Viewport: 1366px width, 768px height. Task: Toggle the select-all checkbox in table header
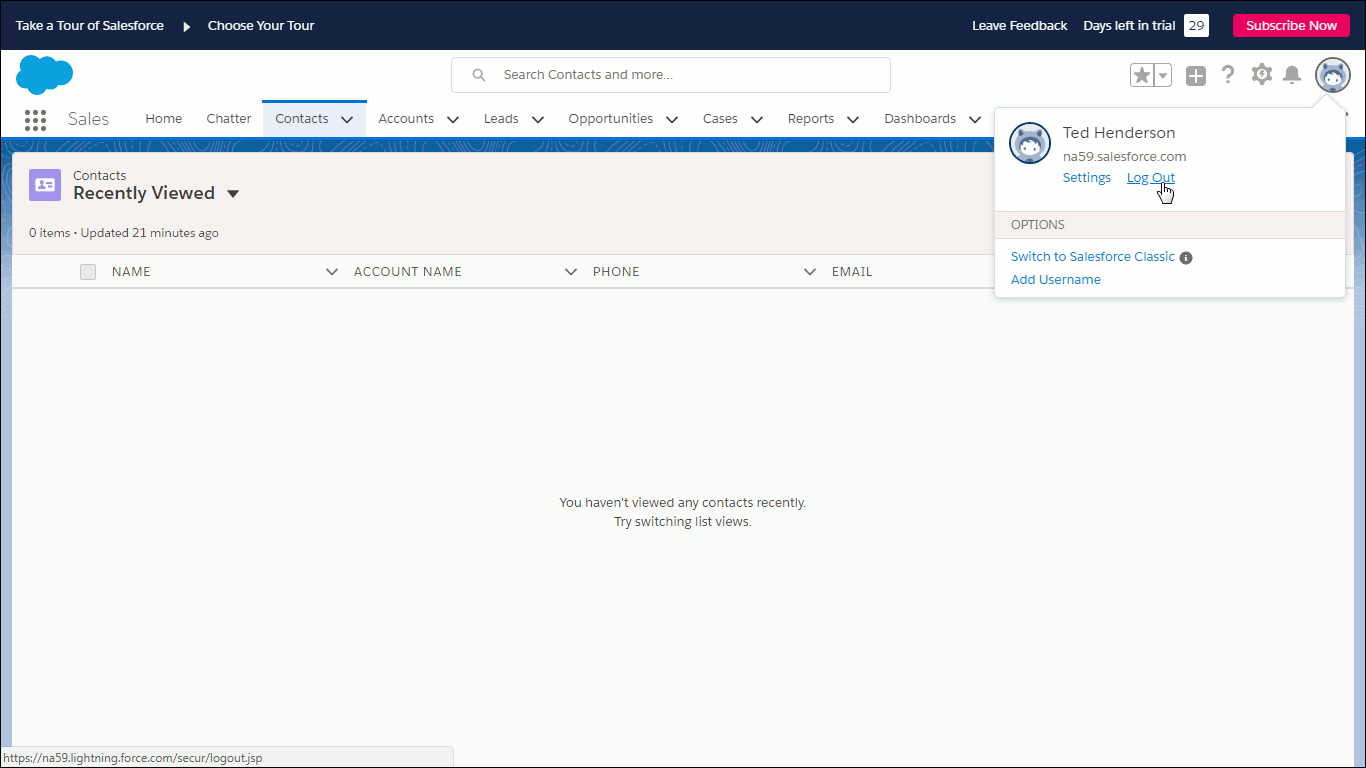[88, 272]
